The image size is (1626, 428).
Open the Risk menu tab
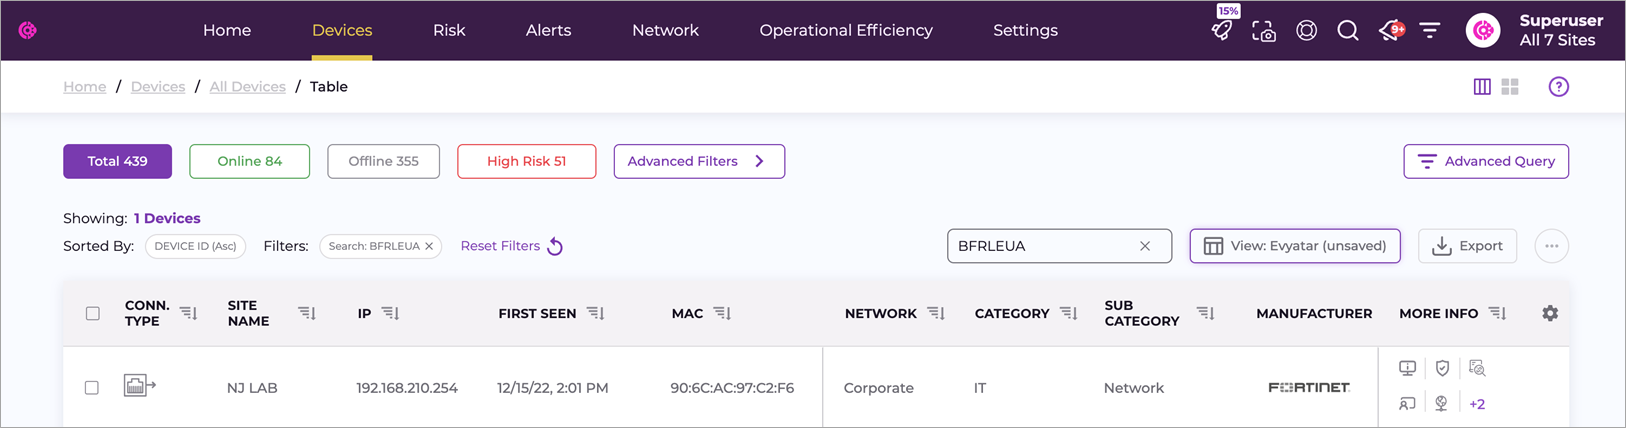pyautogui.click(x=449, y=30)
